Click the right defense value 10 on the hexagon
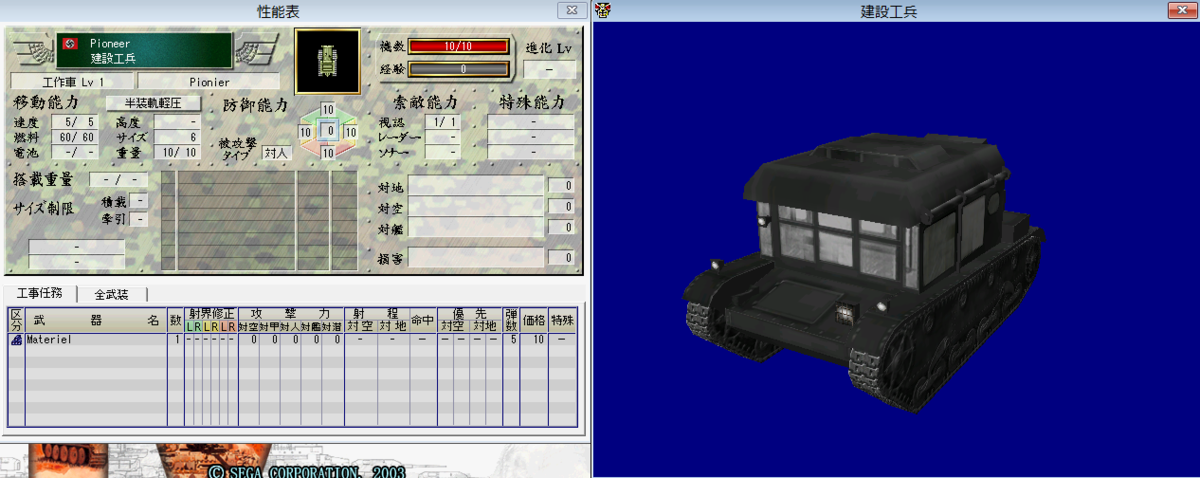 [350, 132]
